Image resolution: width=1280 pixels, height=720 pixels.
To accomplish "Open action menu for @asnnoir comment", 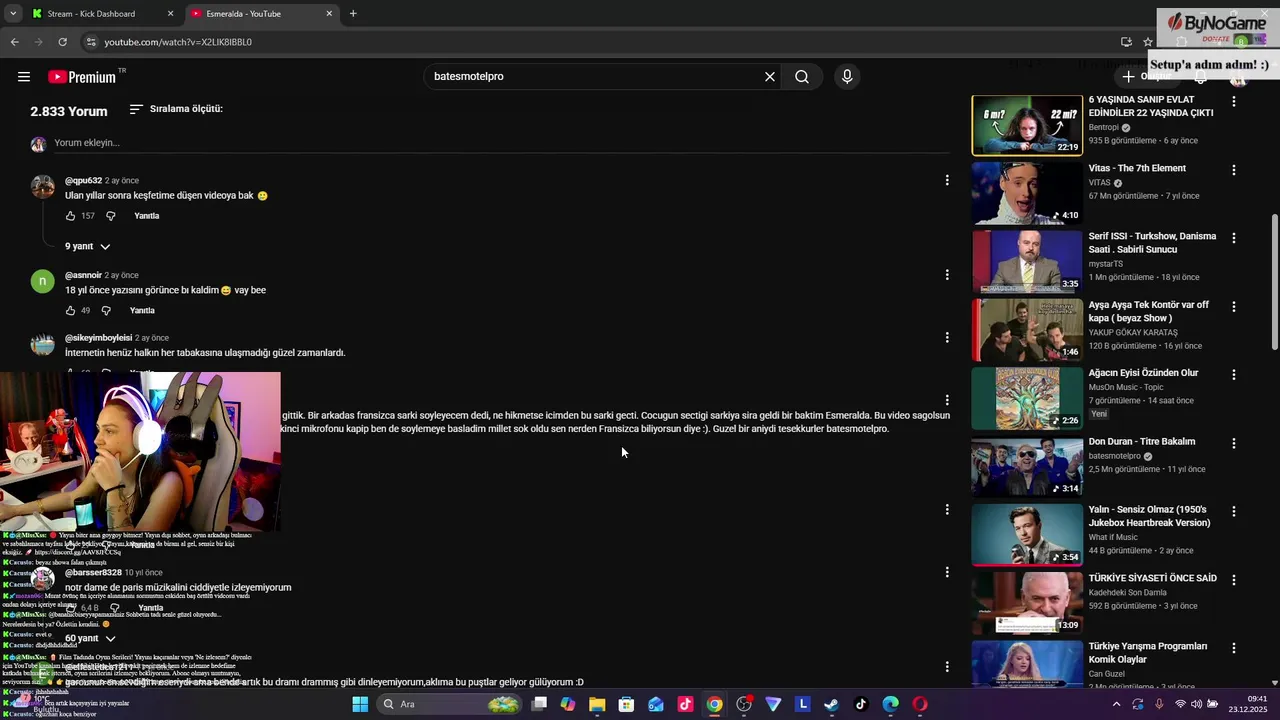I will coord(947,274).
